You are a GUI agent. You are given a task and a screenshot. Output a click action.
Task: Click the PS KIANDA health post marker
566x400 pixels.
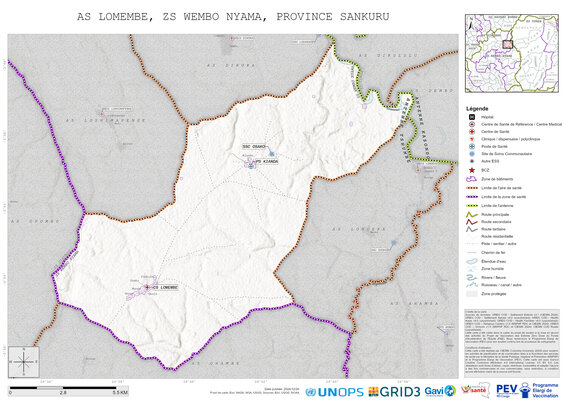point(251,166)
